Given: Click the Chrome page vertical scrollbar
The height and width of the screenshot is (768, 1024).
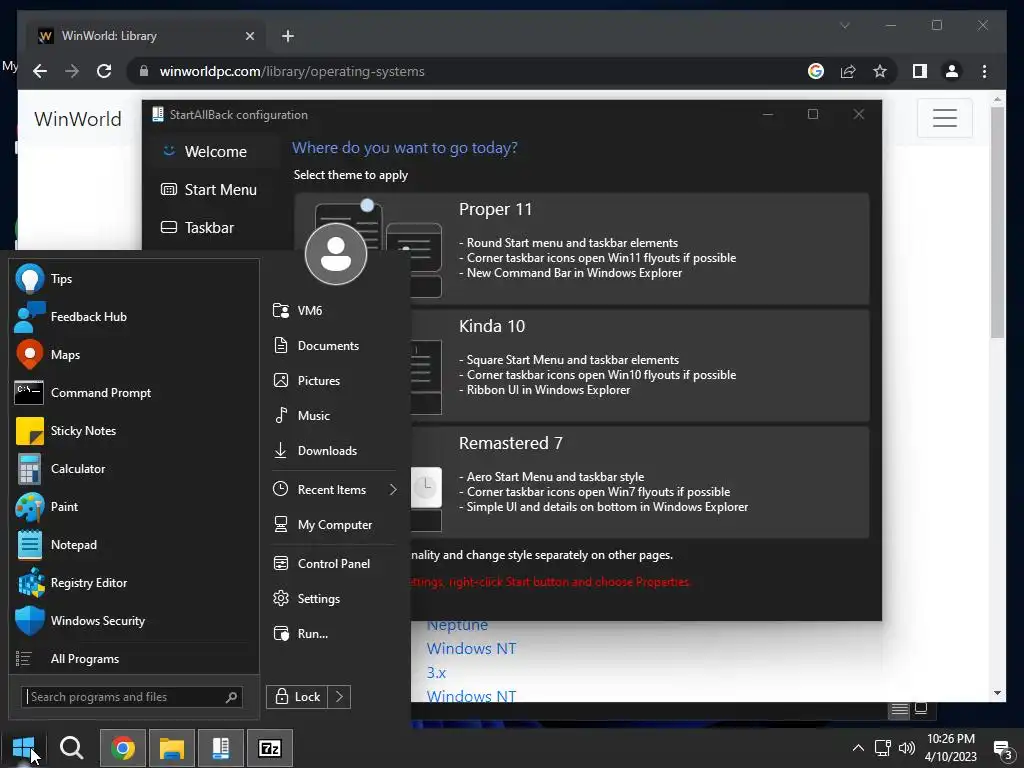Looking at the screenshot, I should [x=997, y=222].
